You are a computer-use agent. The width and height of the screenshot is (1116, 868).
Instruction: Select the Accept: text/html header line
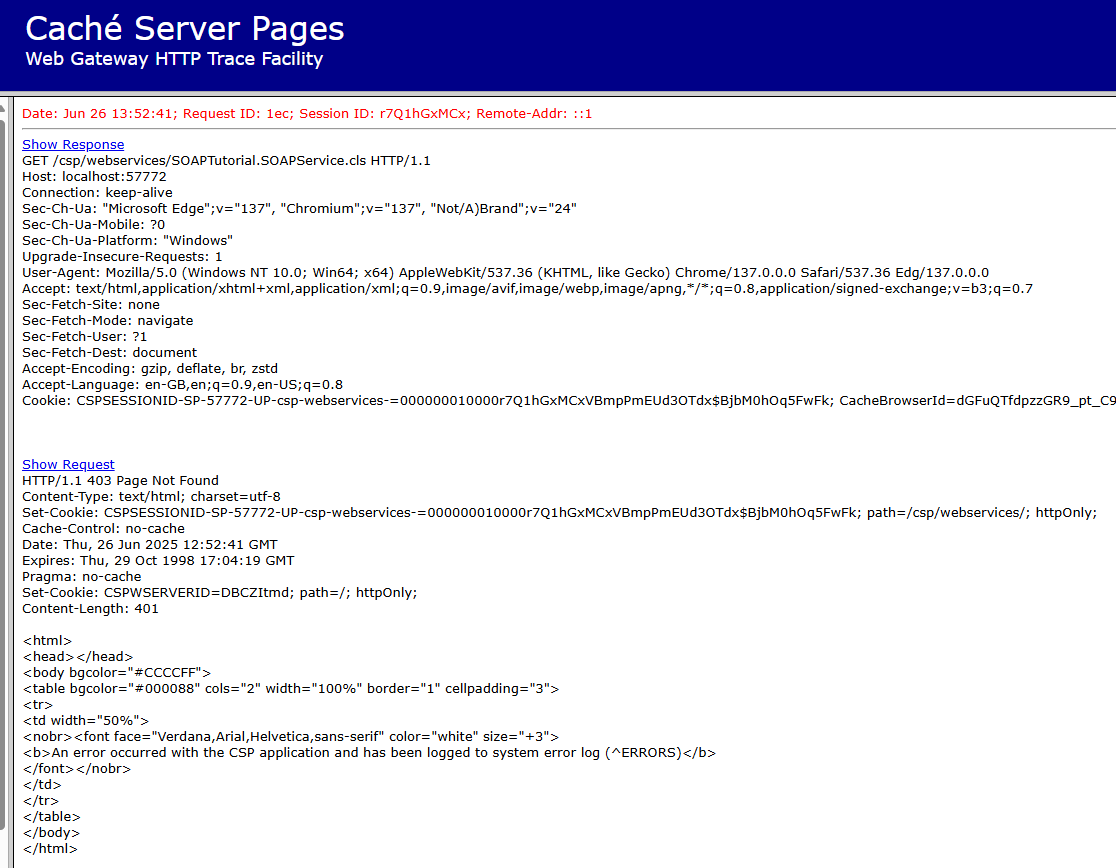tap(527, 289)
